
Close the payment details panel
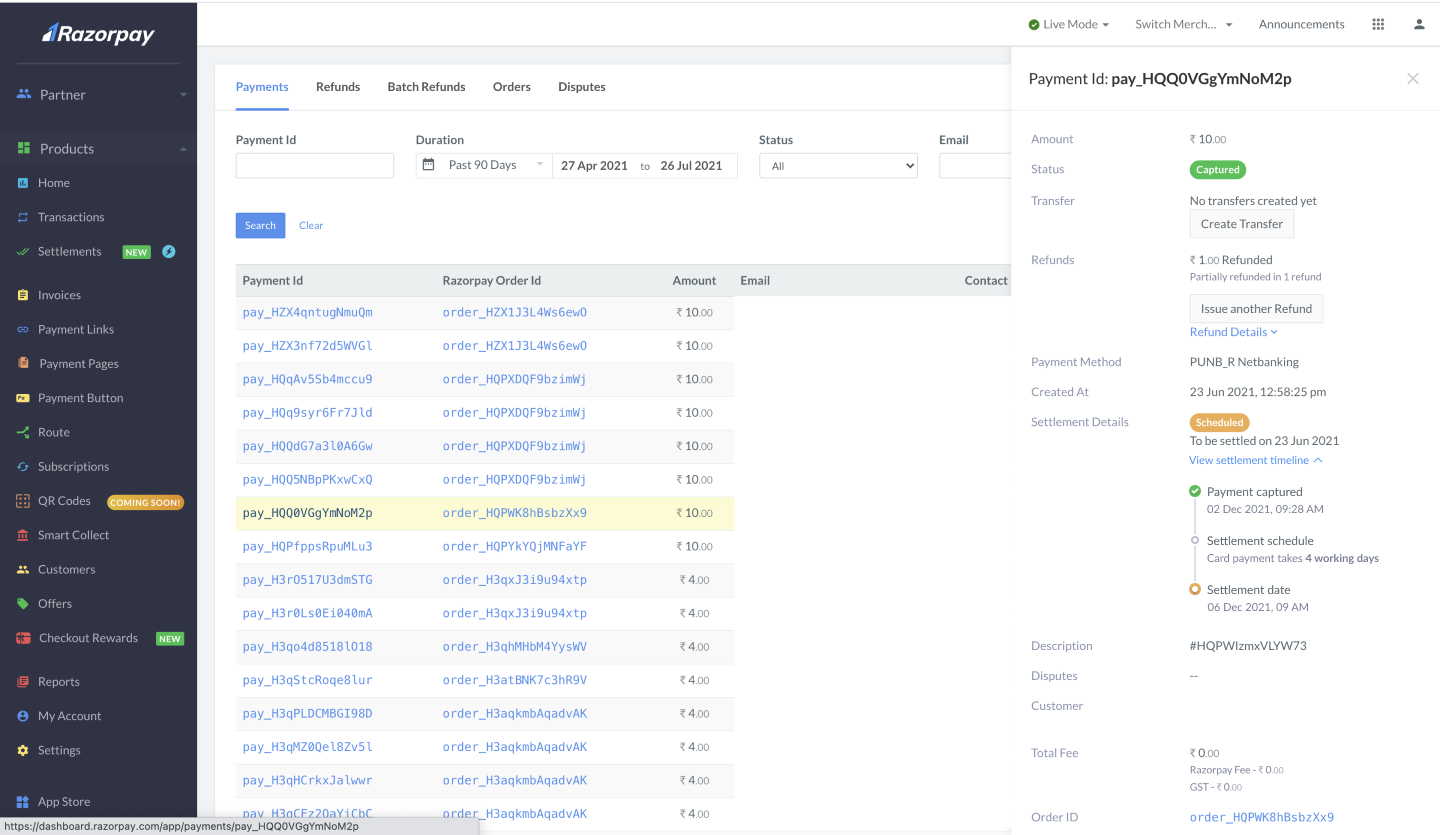tap(1413, 78)
